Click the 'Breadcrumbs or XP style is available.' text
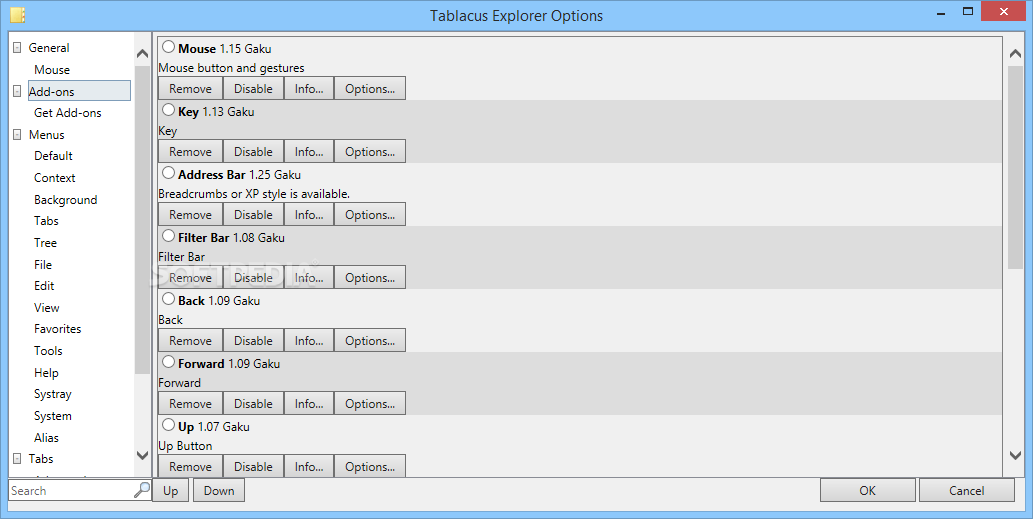Screen dimensions: 1033x519 pos(254,194)
